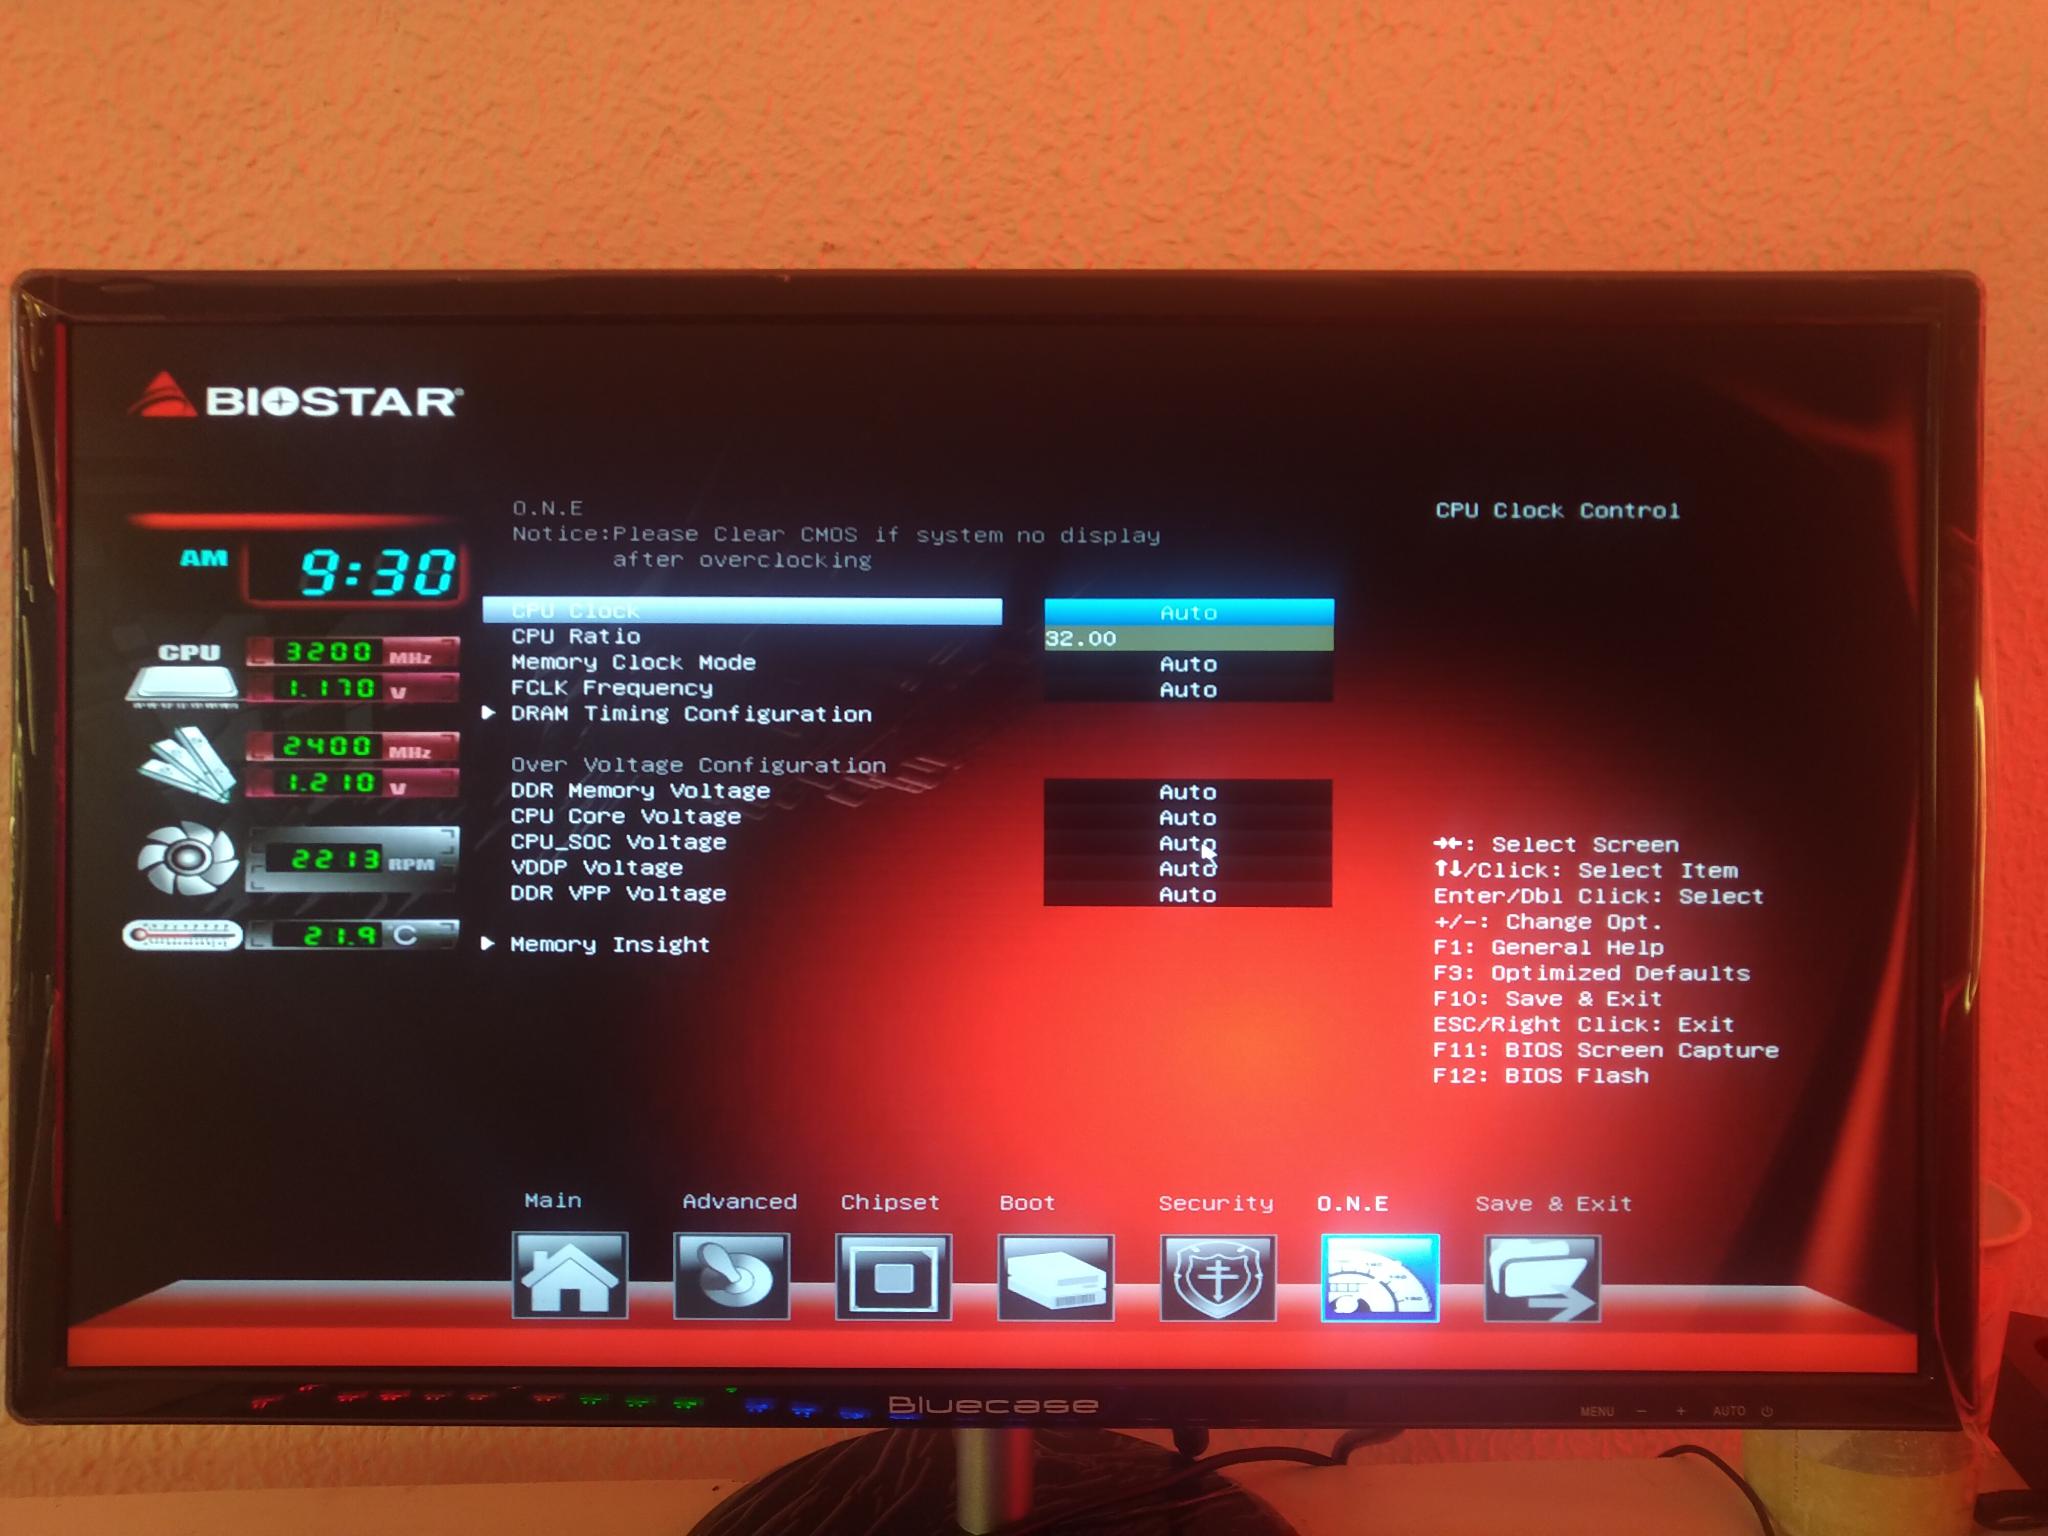
Task: Open the Save & Exit folder icon
Action: pos(1543,1279)
